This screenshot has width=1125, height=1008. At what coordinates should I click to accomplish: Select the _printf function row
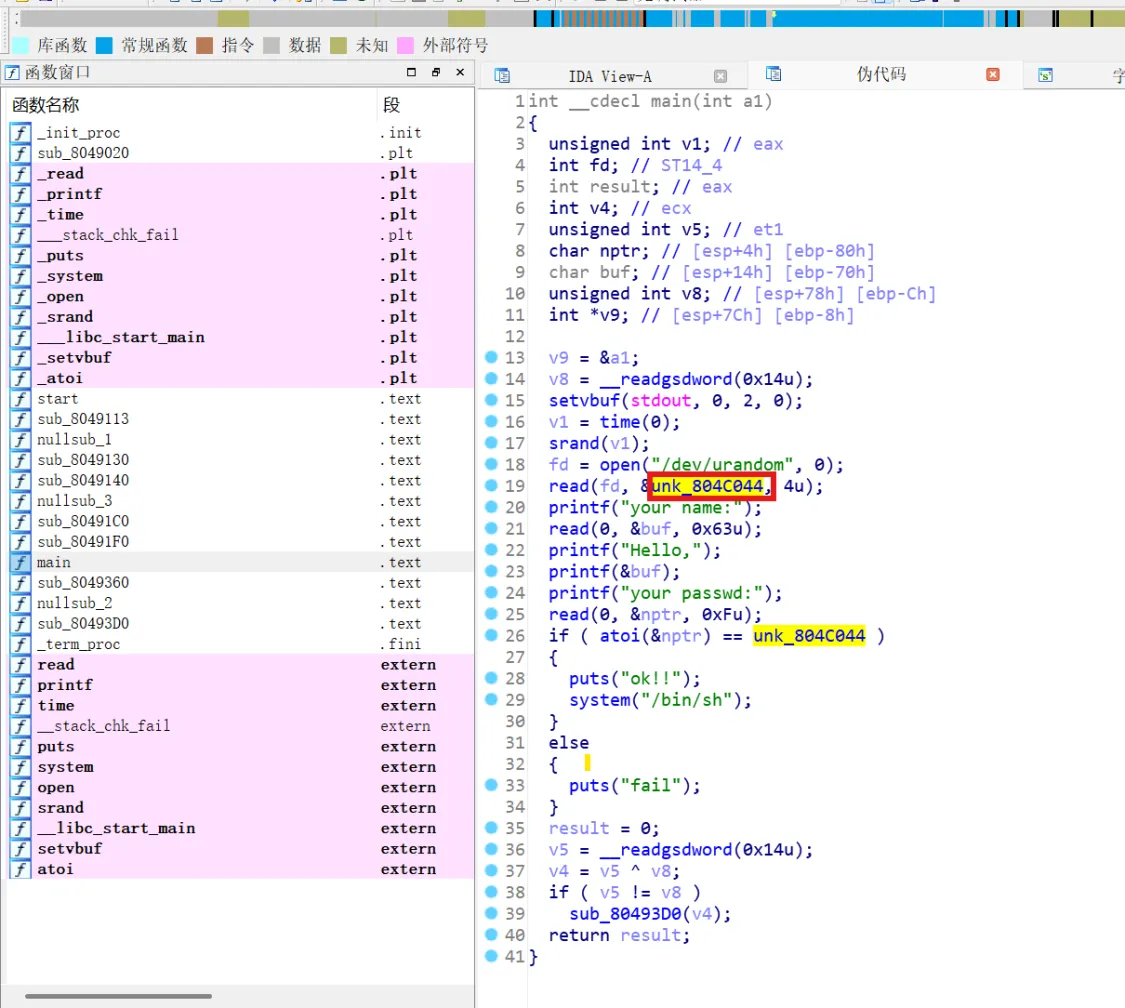240,194
